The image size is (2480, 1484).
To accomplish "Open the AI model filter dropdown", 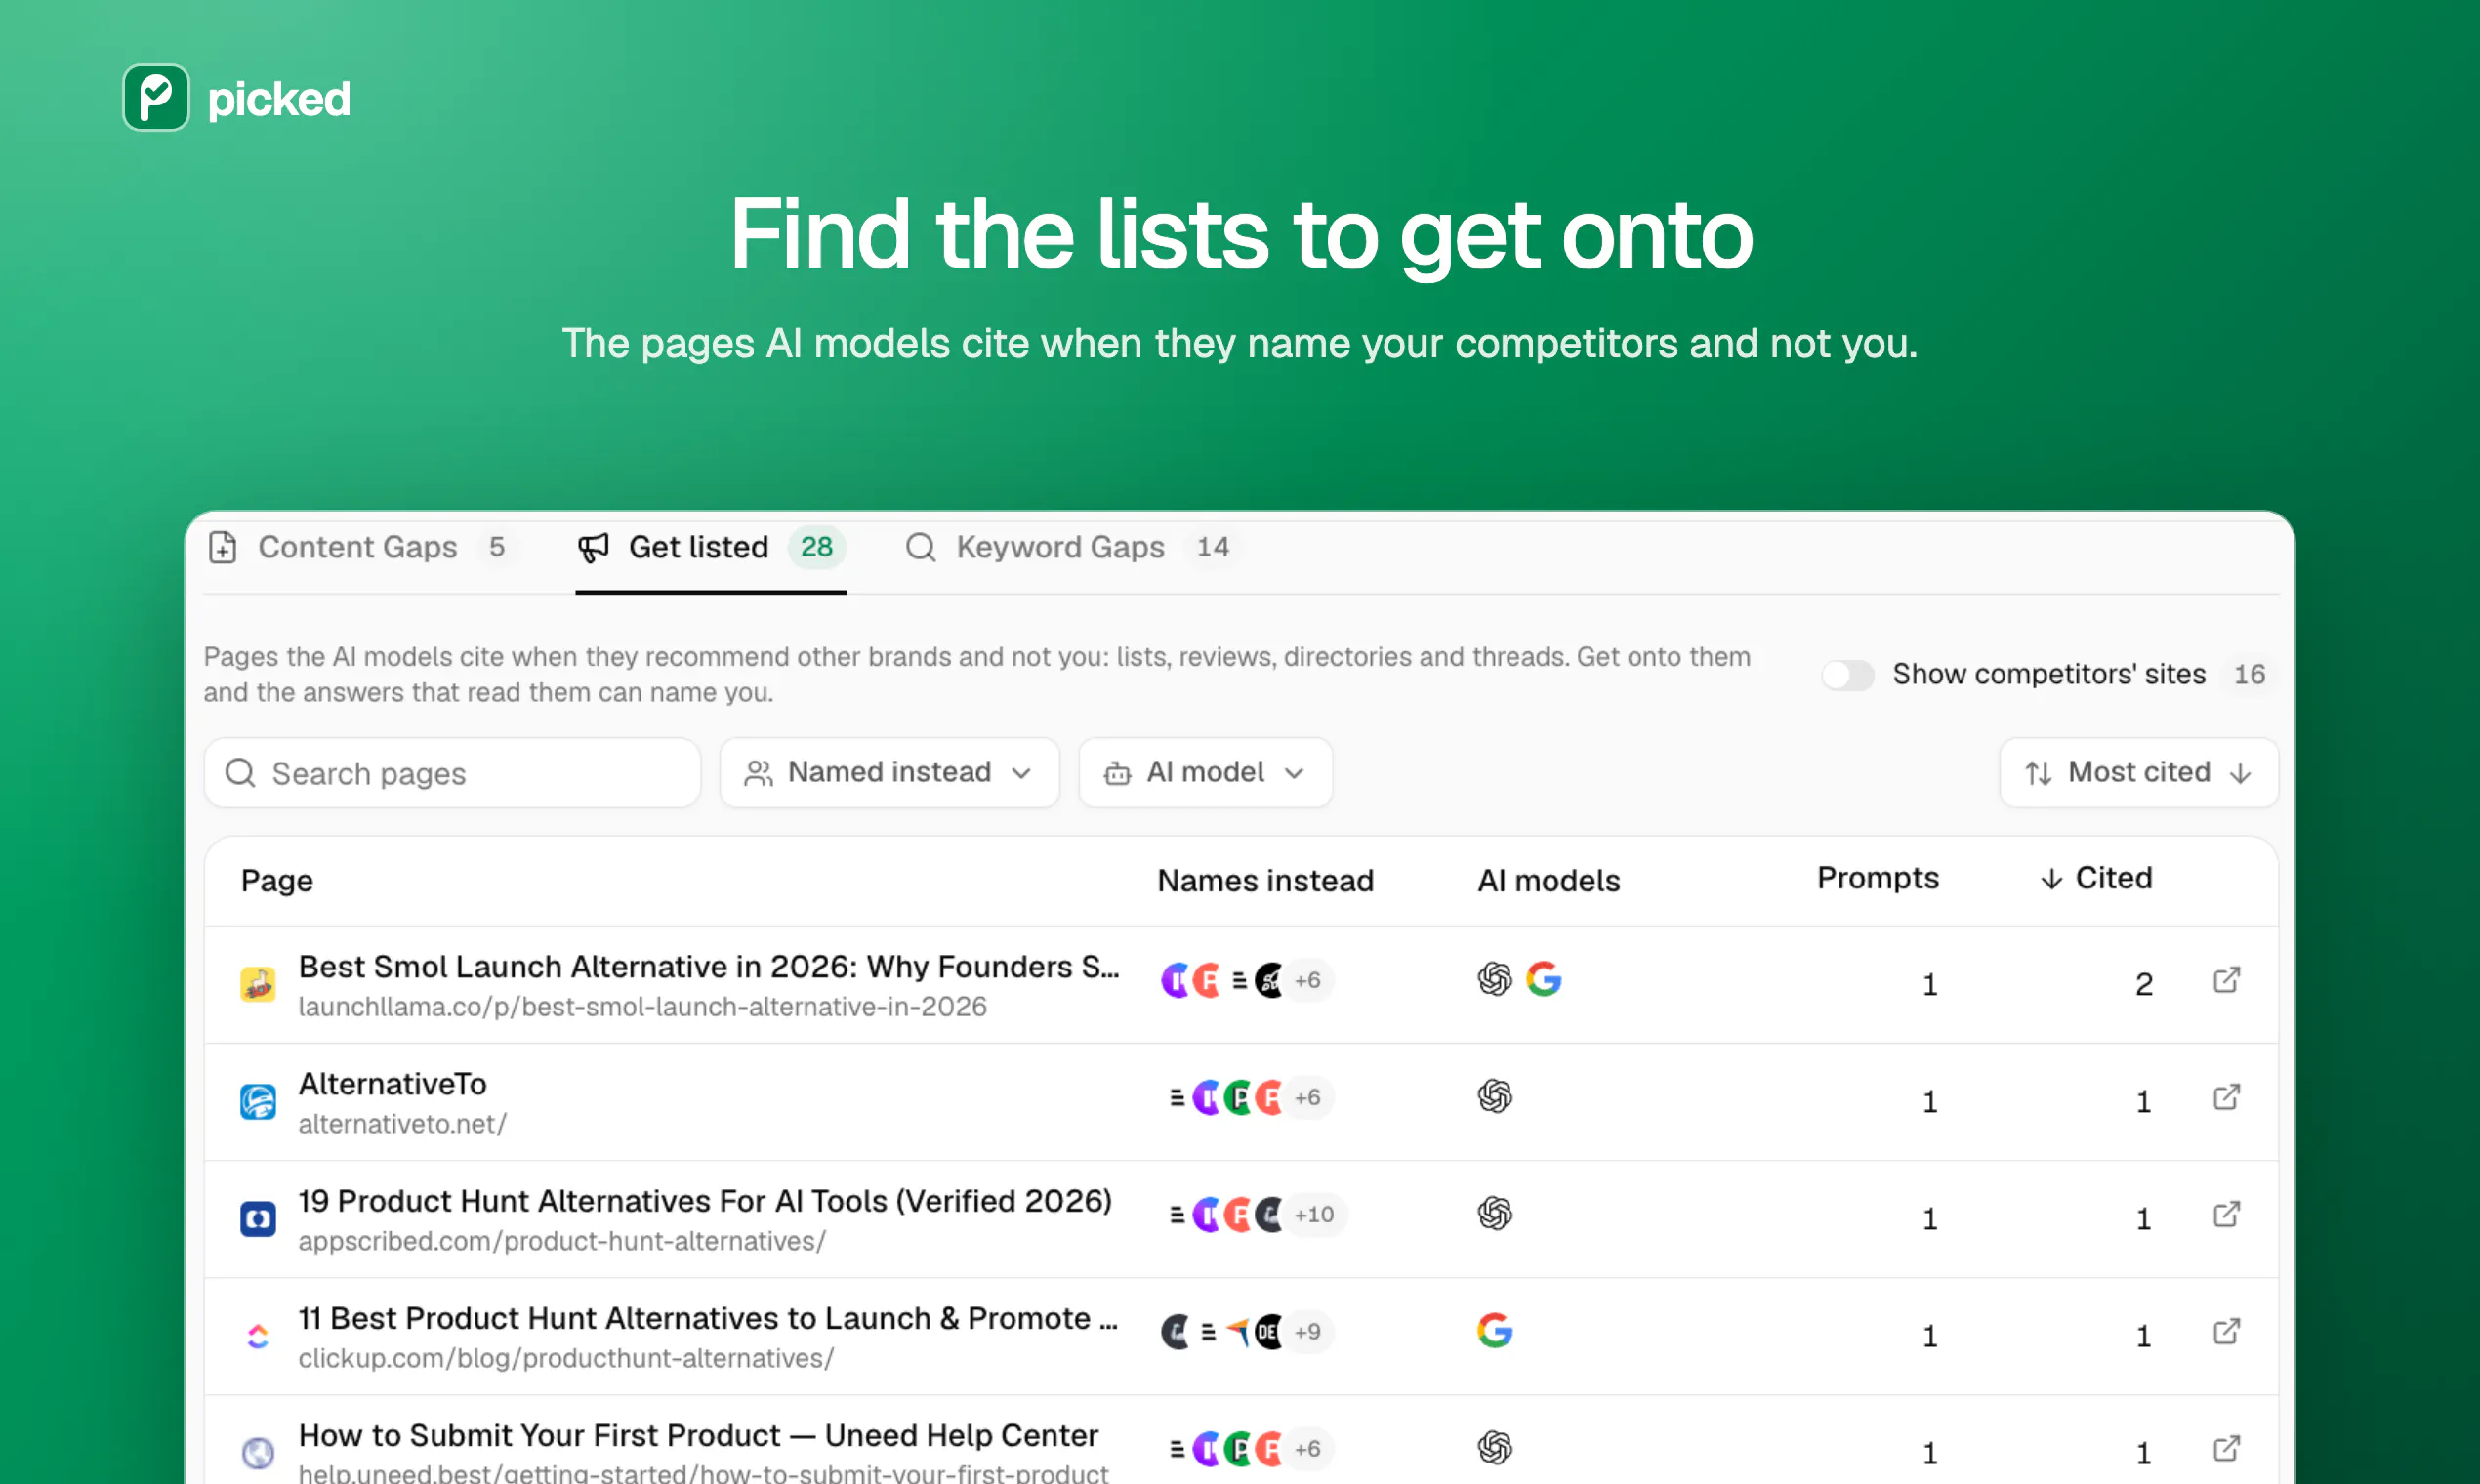I will [1205, 772].
